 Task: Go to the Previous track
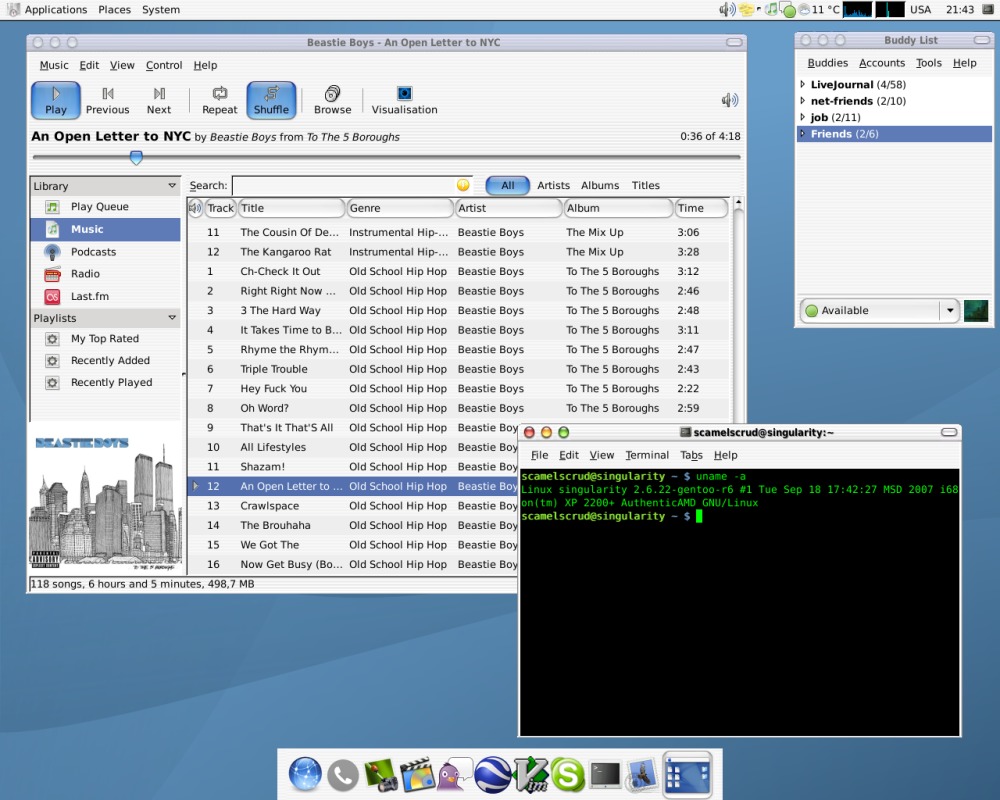click(x=107, y=100)
